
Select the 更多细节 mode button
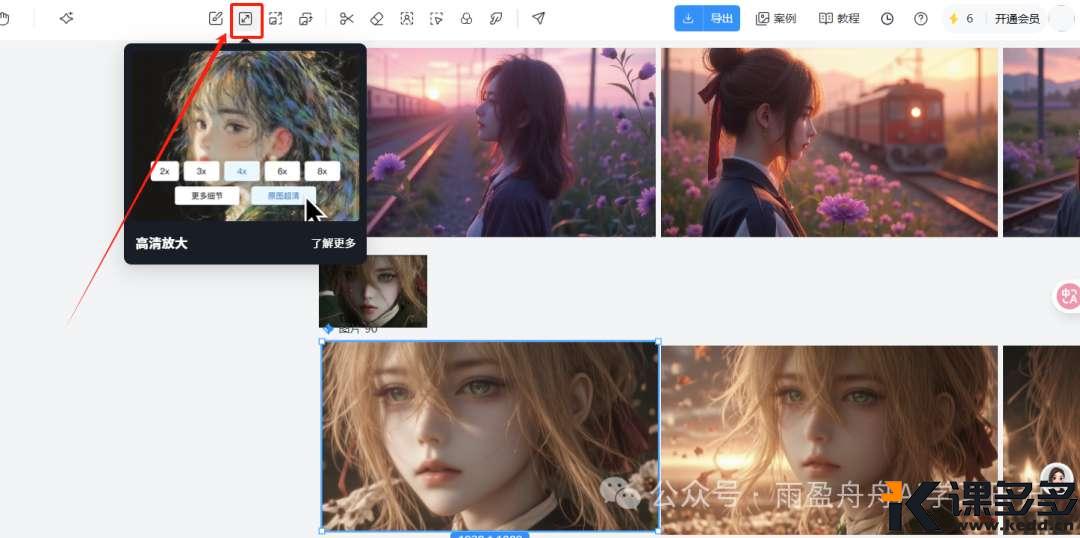click(x=206, y=196)
